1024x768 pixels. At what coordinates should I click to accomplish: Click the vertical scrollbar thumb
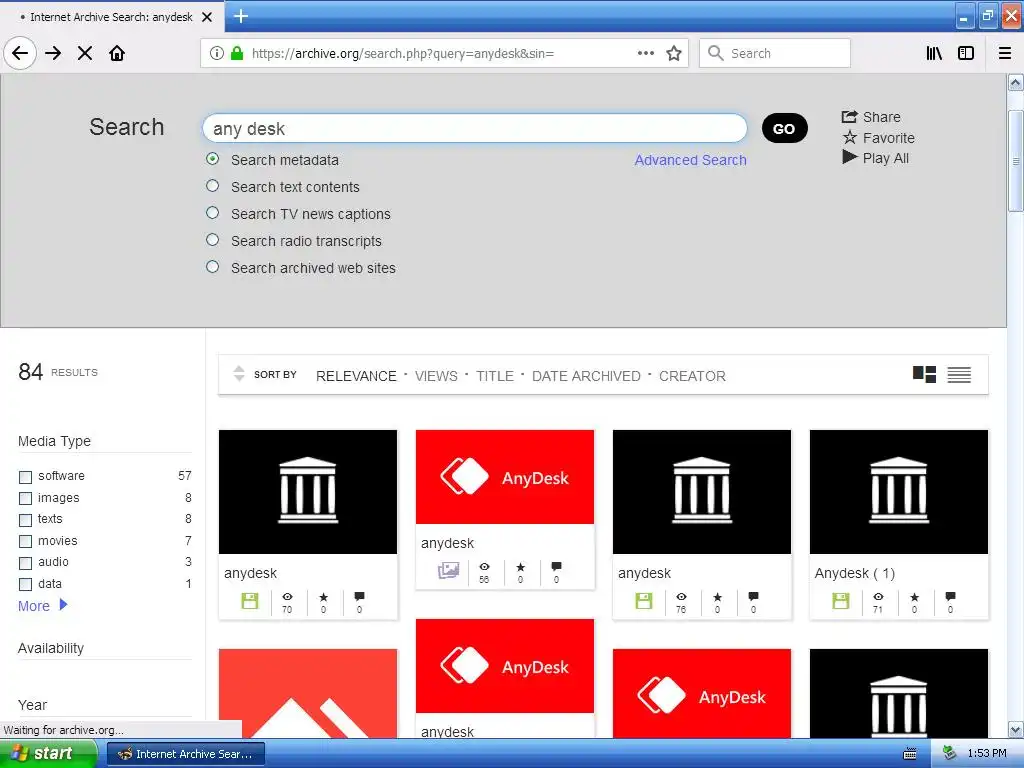[x=1016, y=161]
